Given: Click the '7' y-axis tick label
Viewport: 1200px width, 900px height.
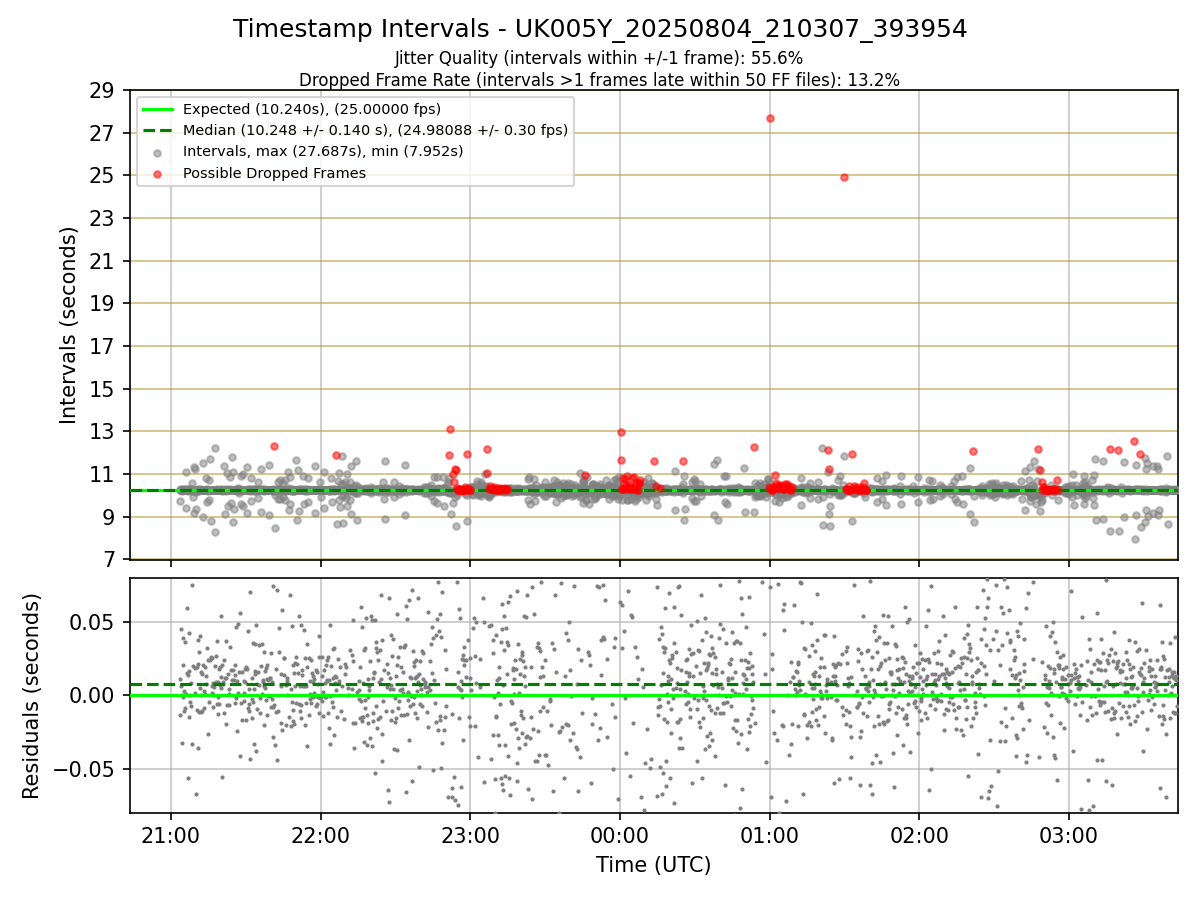Looking at the screenshot, I should pyautogui.click(x=108, y=560).
